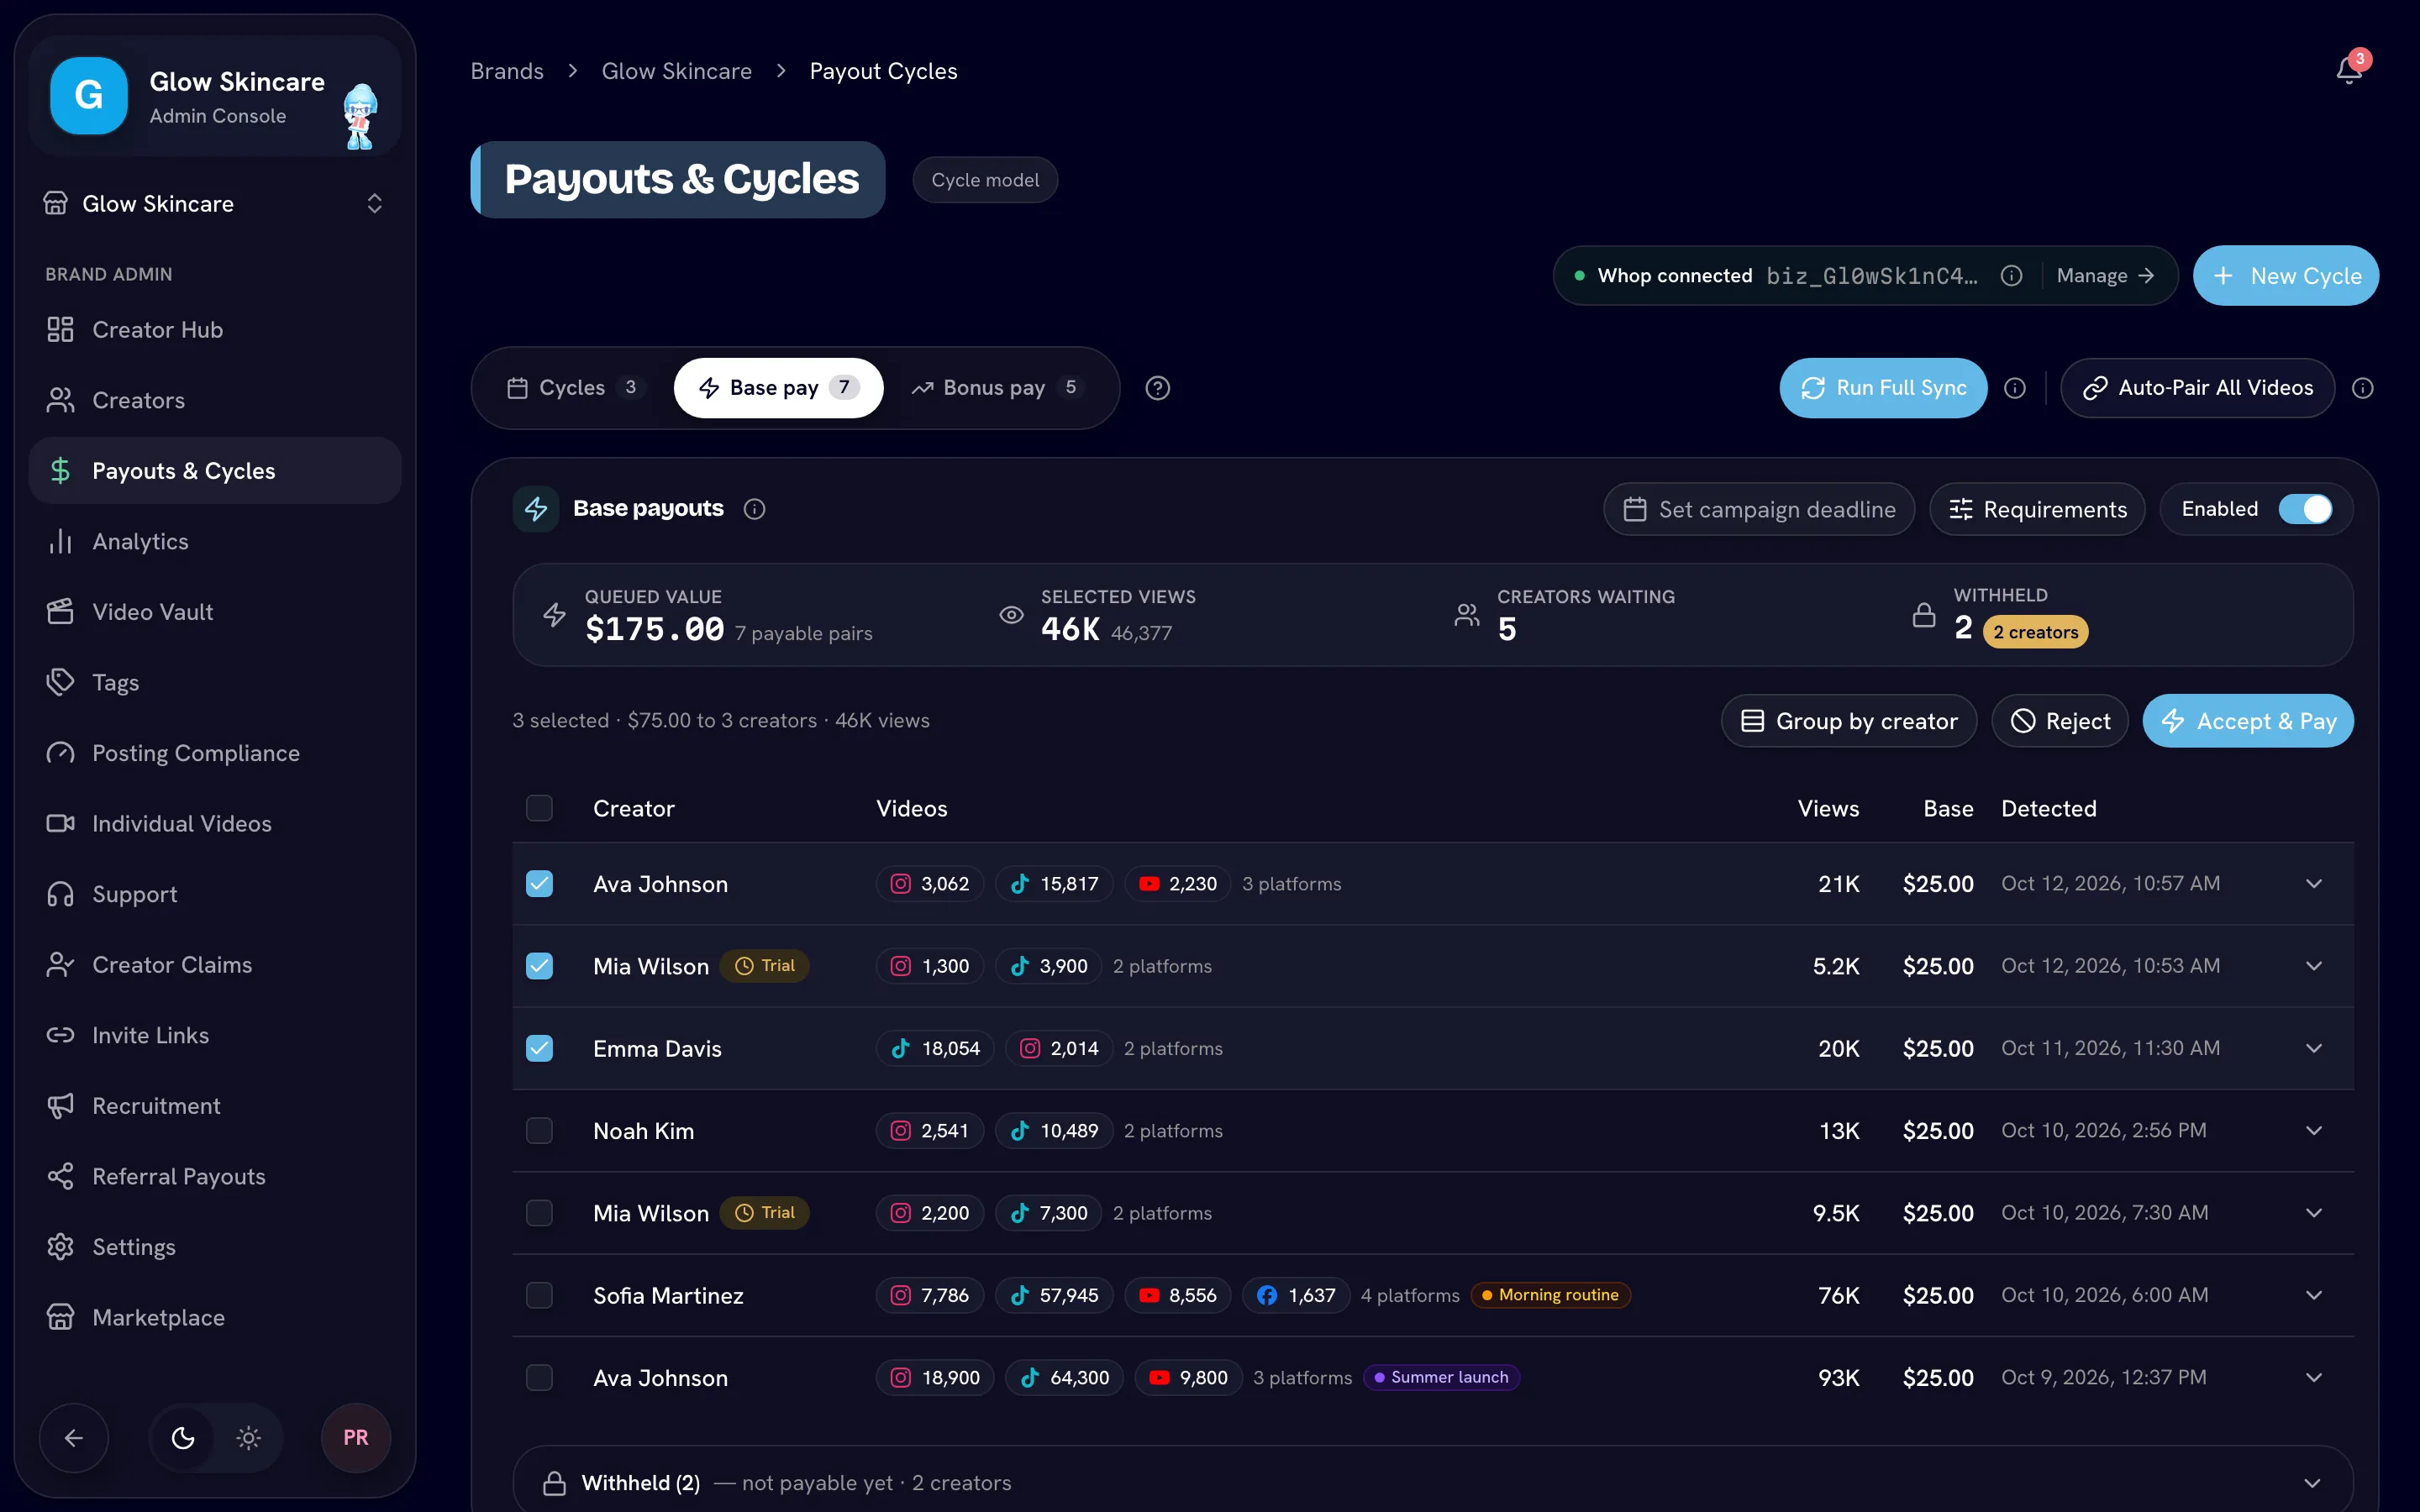The width and height of the screenshot is (2420, 1512).
Task: Open the help question mark near tabs
Action: coord(1158,388)
